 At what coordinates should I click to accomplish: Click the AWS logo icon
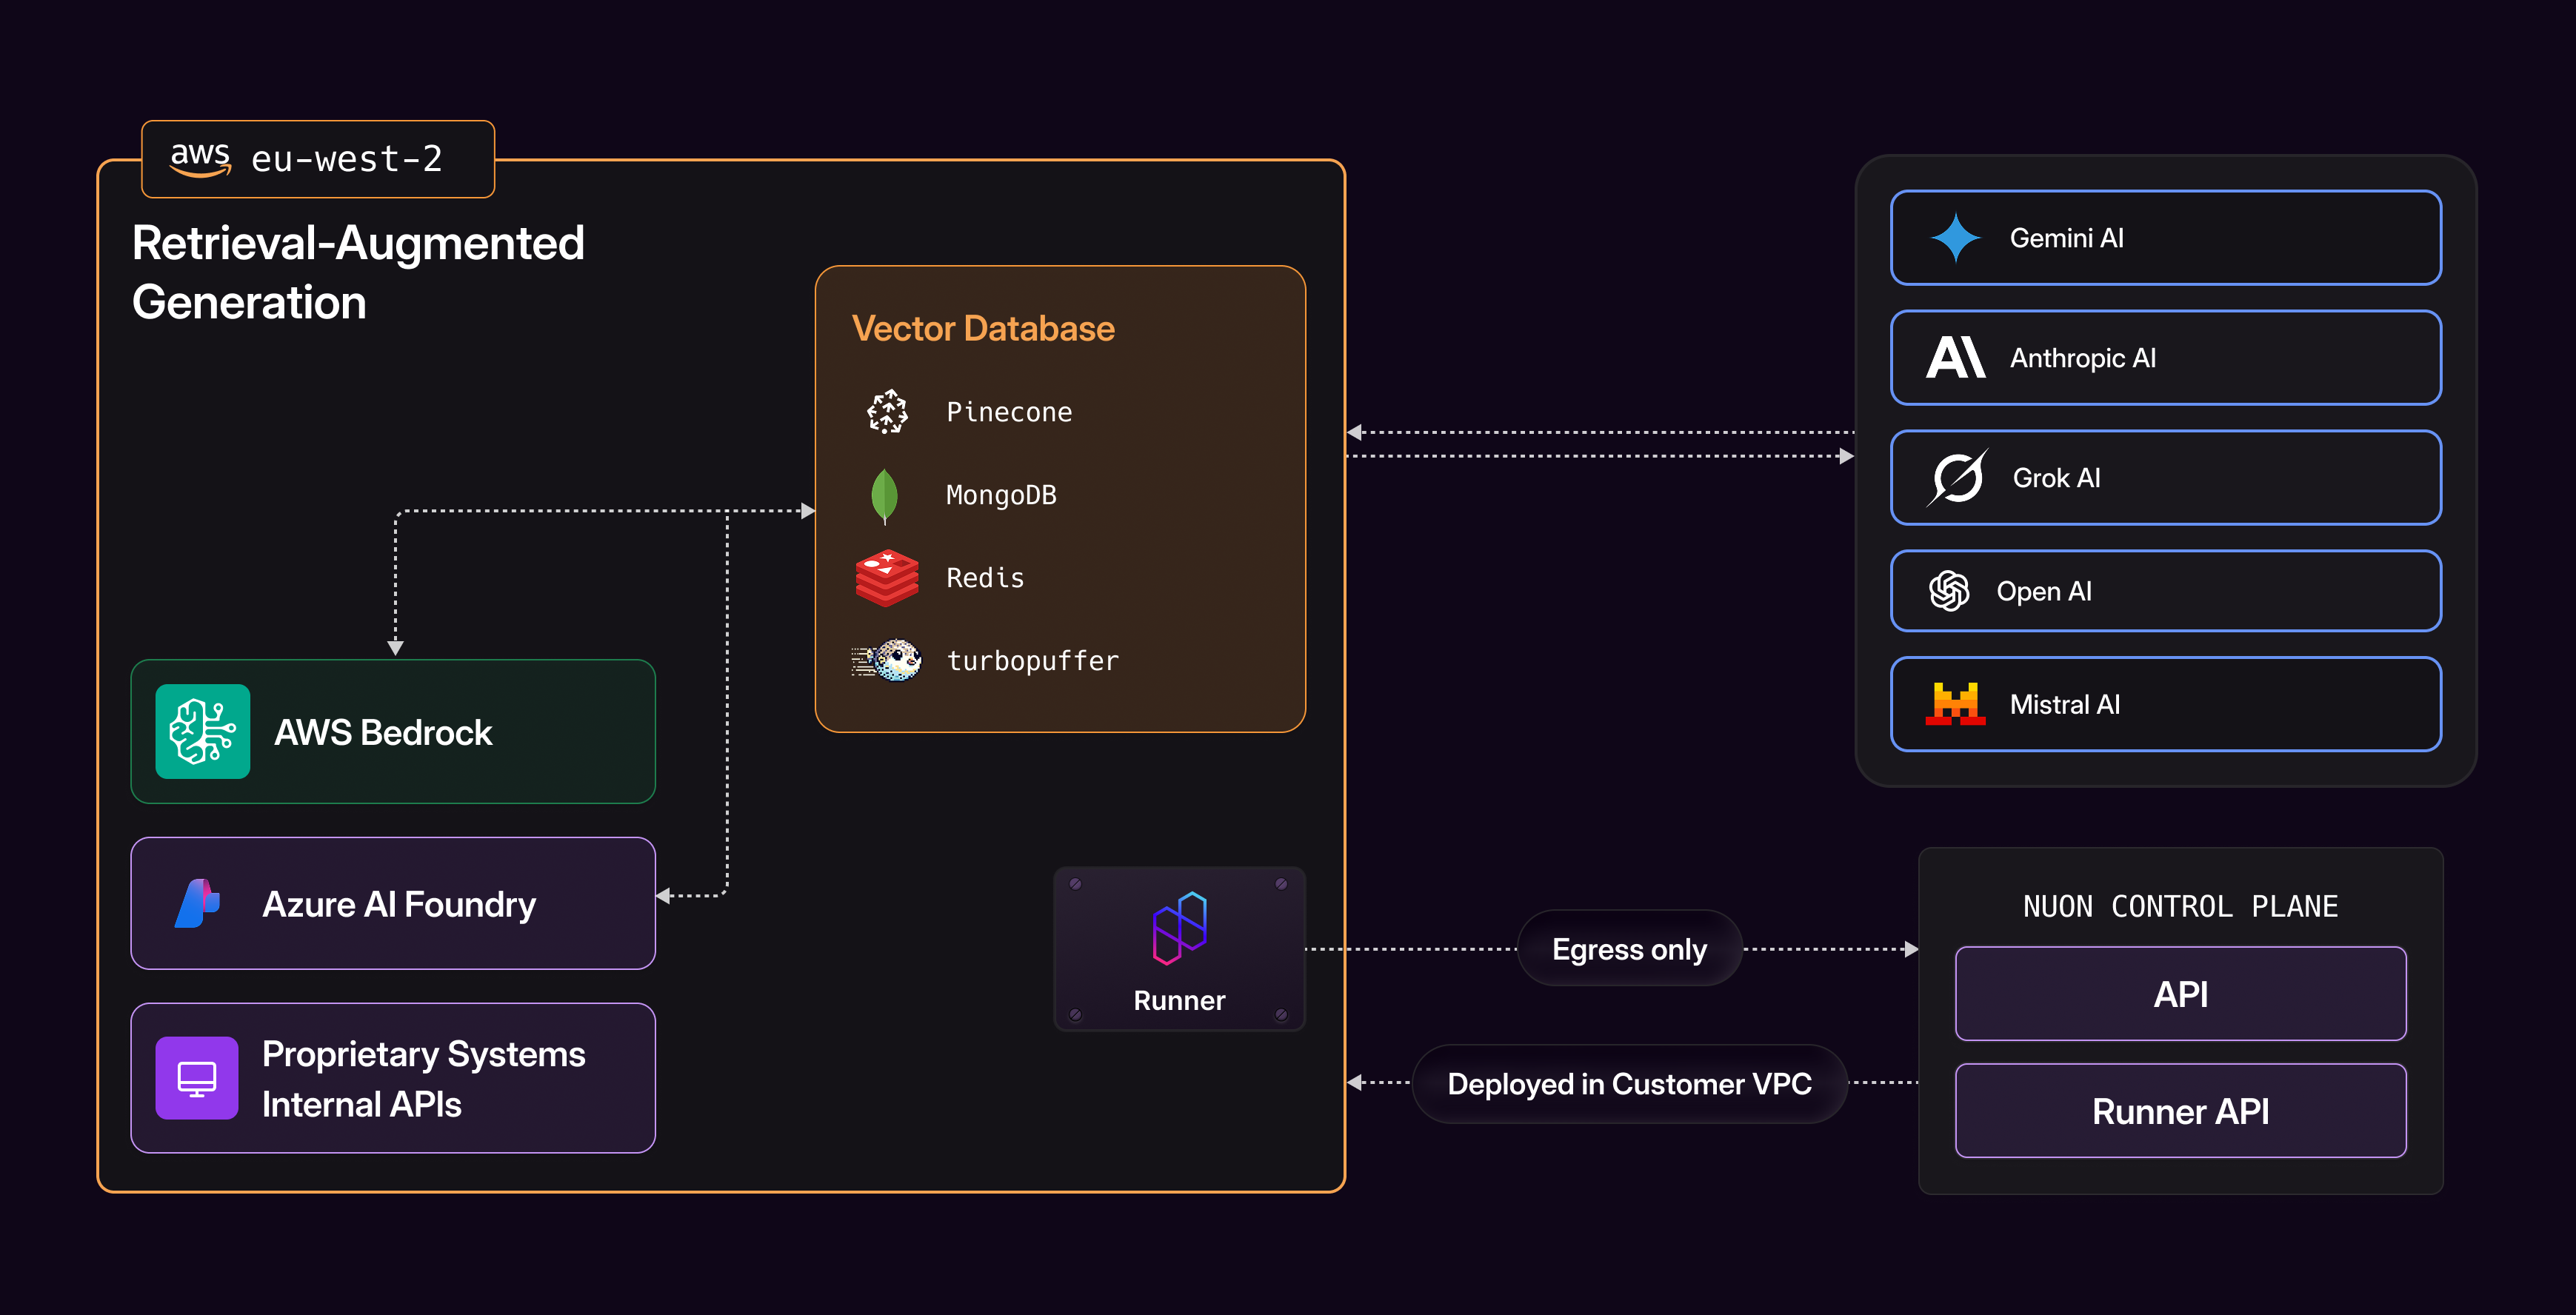(x=200, y=159)
